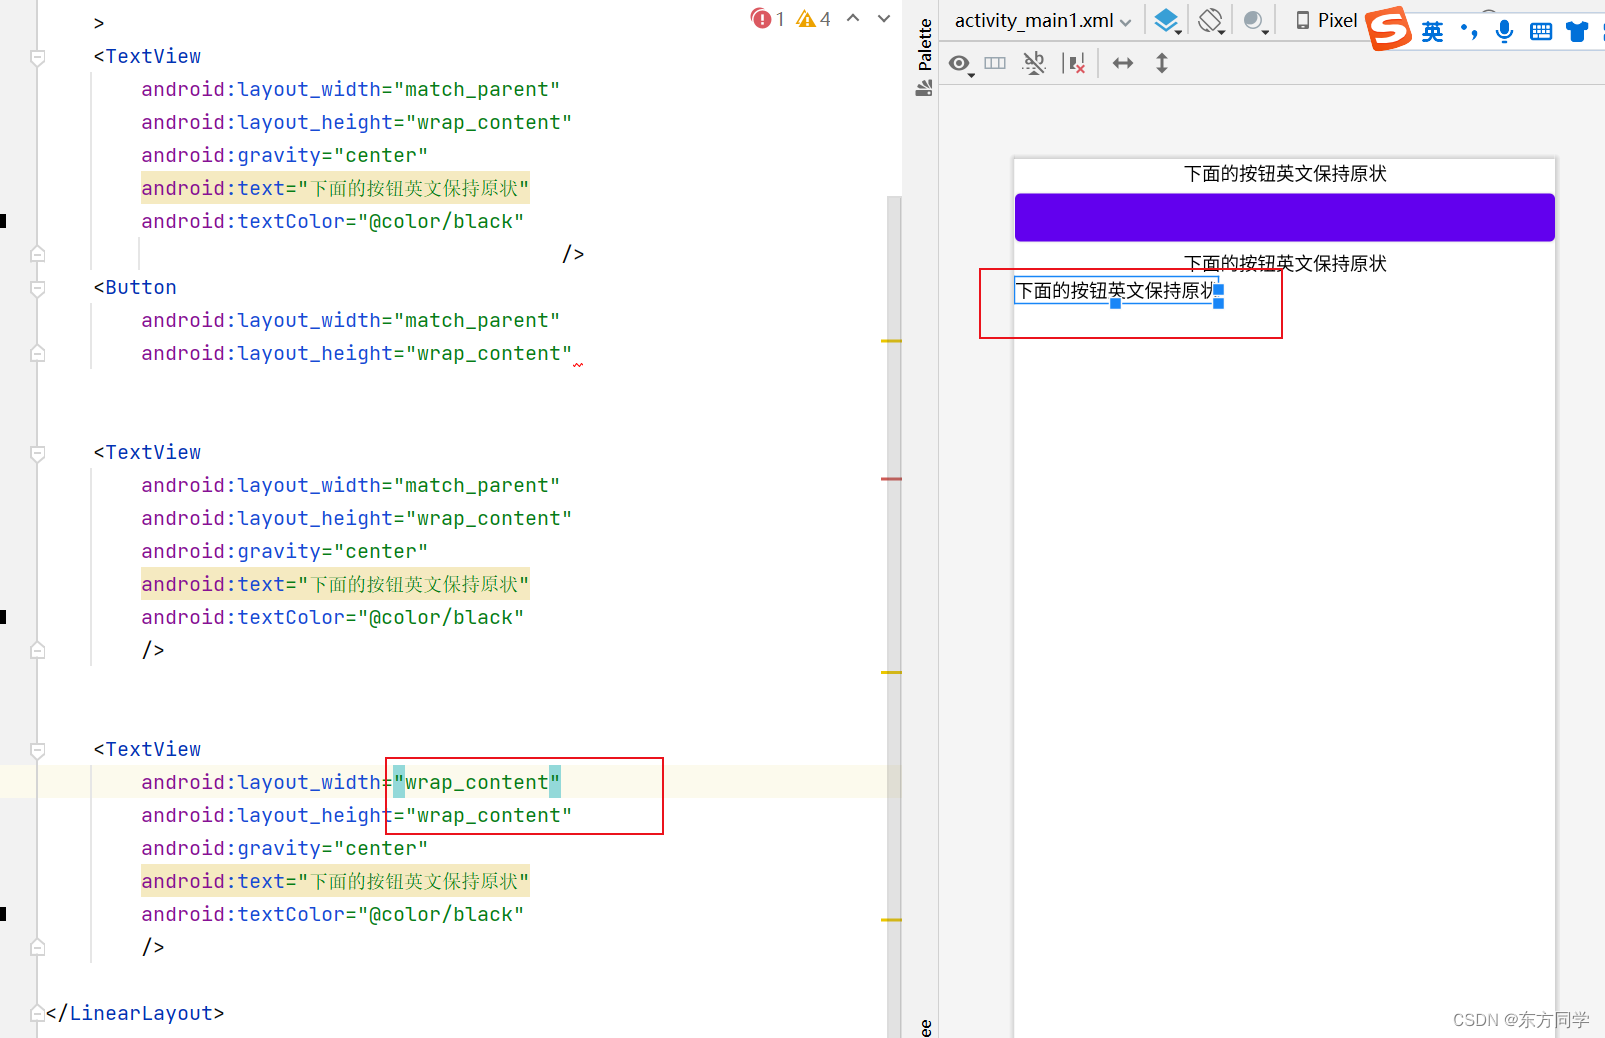Toggle autoconnection to parent icon

[1034, 64]
